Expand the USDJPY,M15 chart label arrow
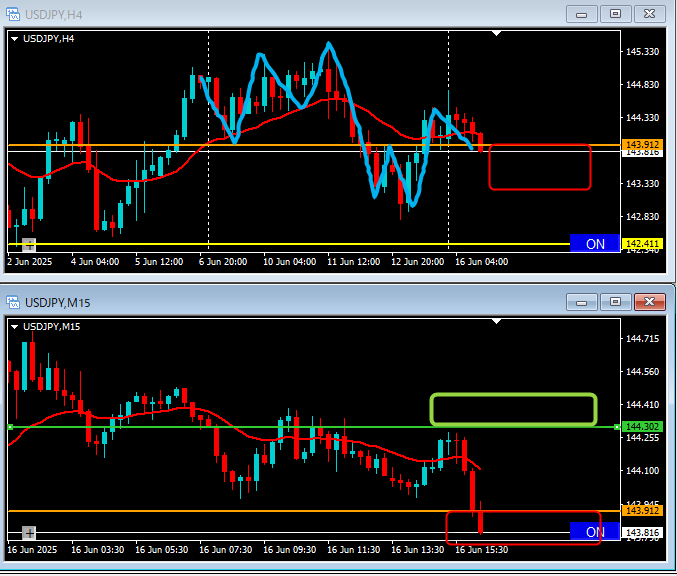Image resolution: width=677 pixels, height=576 pixels. 14,326
